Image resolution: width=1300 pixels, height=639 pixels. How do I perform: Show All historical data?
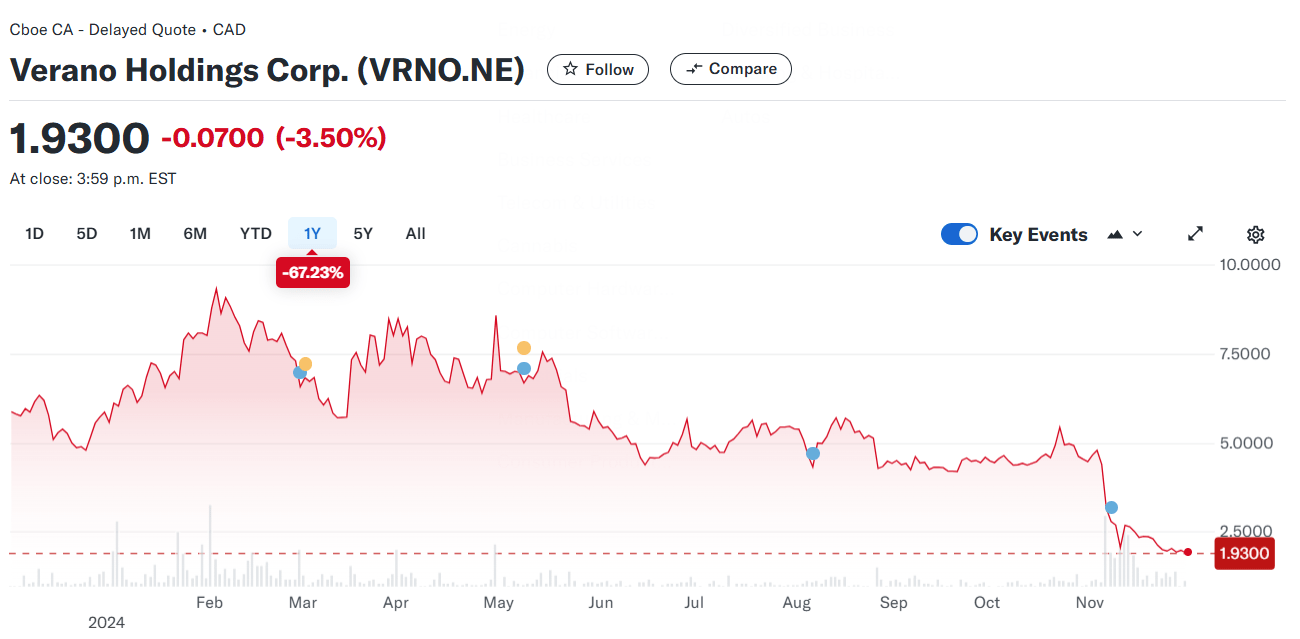pyautogui.click(x=415, y=233)
